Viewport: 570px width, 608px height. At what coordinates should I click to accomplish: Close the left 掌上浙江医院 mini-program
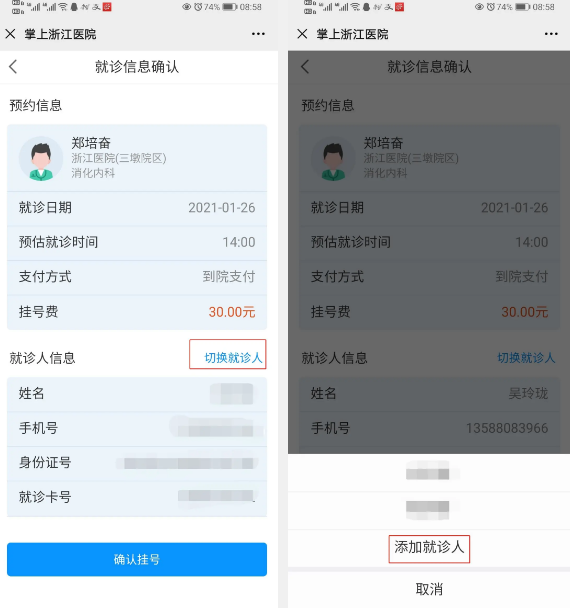pos(10,34)
